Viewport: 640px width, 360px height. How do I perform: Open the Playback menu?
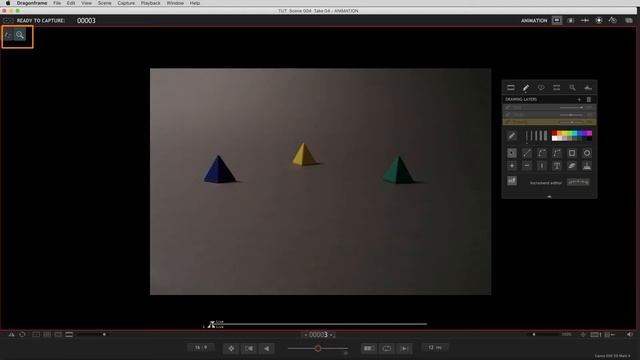click(151, 3)
